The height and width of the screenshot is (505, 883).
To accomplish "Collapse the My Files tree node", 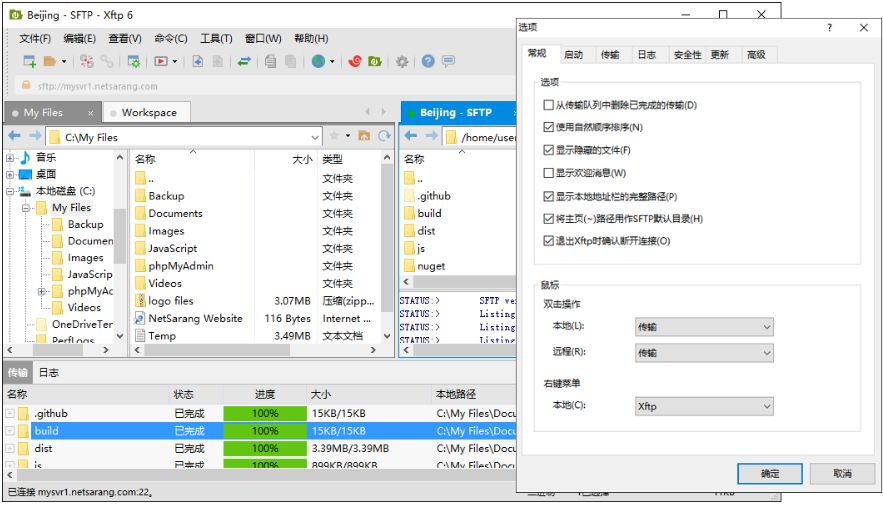I will point(25,208).
